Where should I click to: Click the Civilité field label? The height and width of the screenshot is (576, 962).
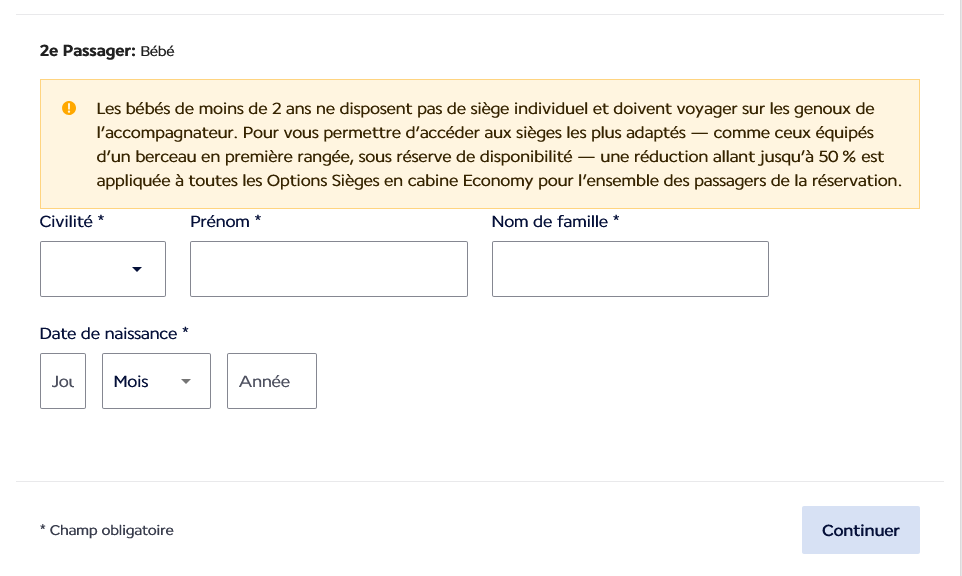[x=72, y=221]
